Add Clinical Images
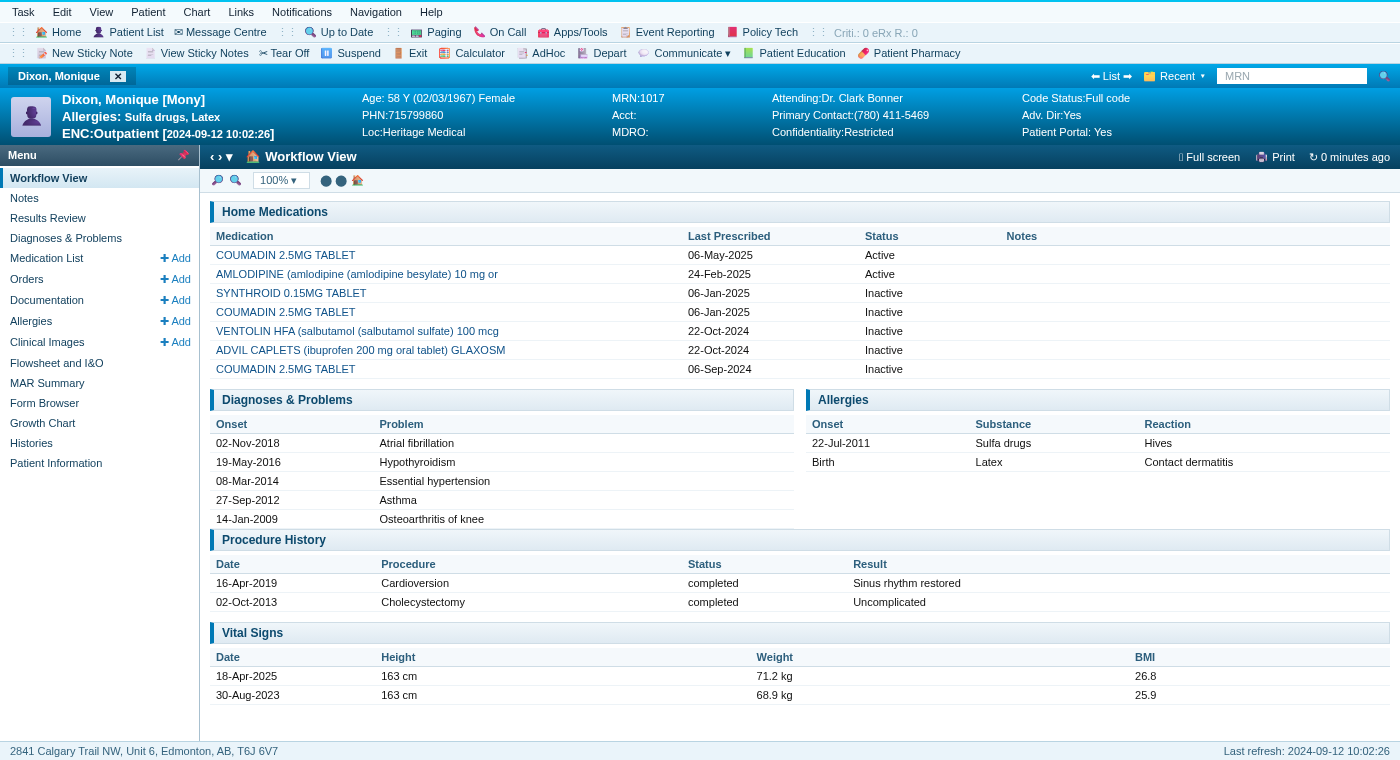Screen dimensions: 1400x760 pyautogui.click(x=175, y=342)
